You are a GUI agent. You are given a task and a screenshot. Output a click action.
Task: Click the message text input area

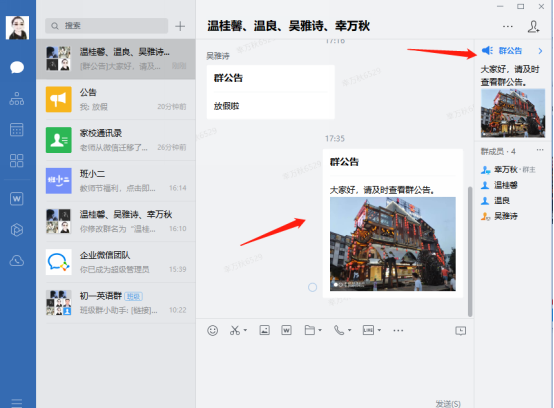point(335,369)
